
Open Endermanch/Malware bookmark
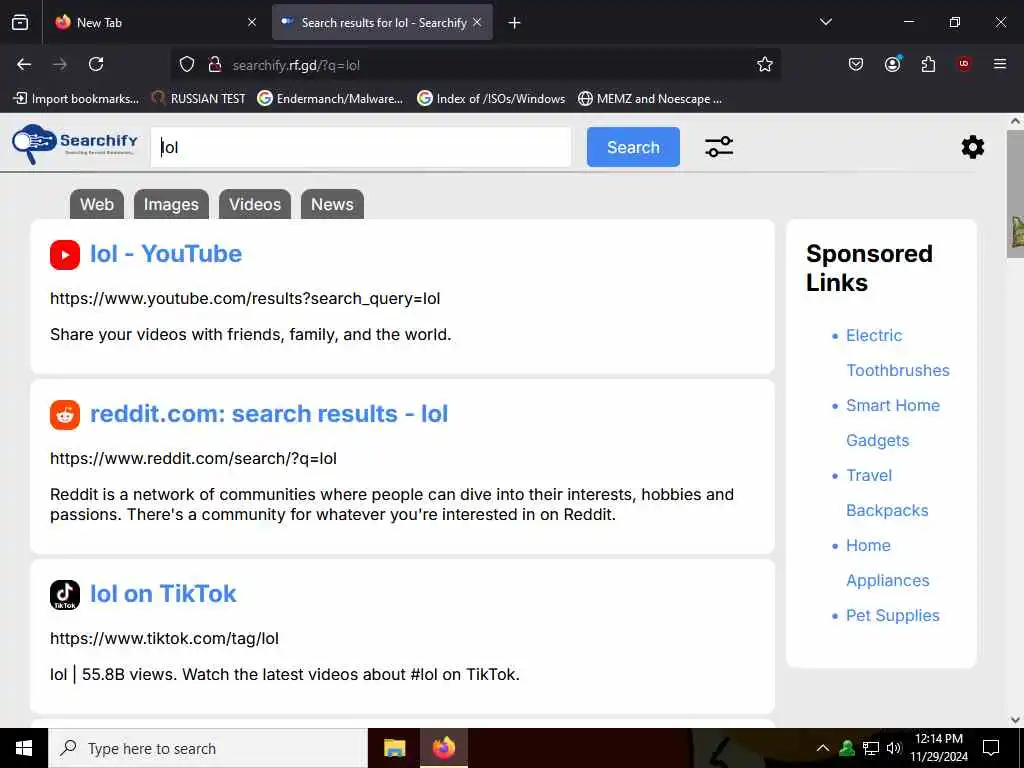point(330,99)
